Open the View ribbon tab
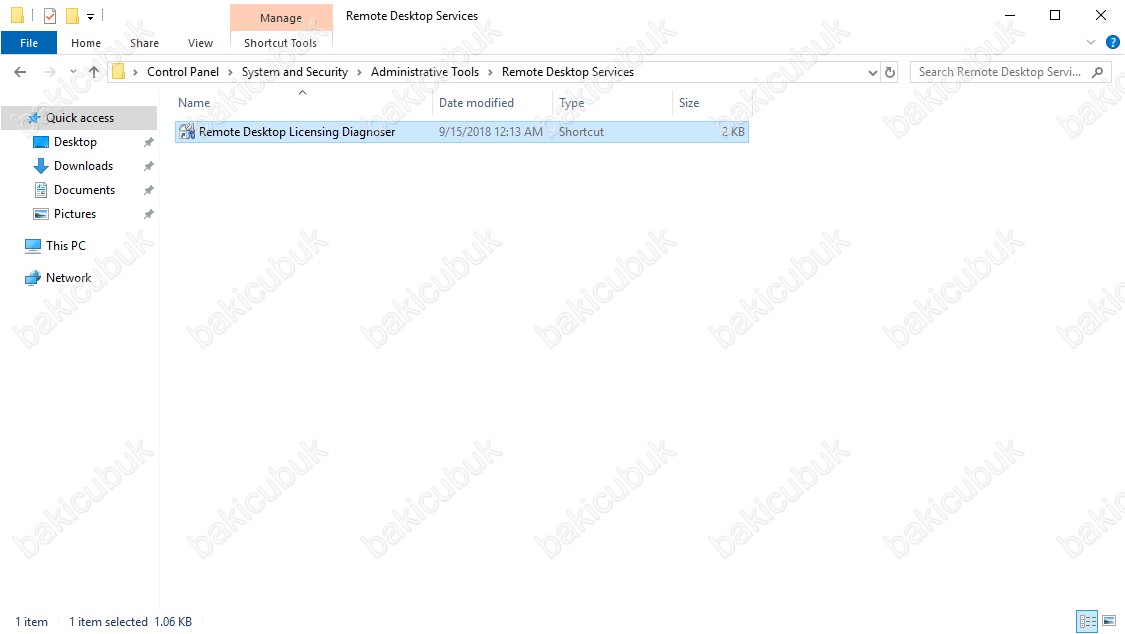 [x=200, y=43]
